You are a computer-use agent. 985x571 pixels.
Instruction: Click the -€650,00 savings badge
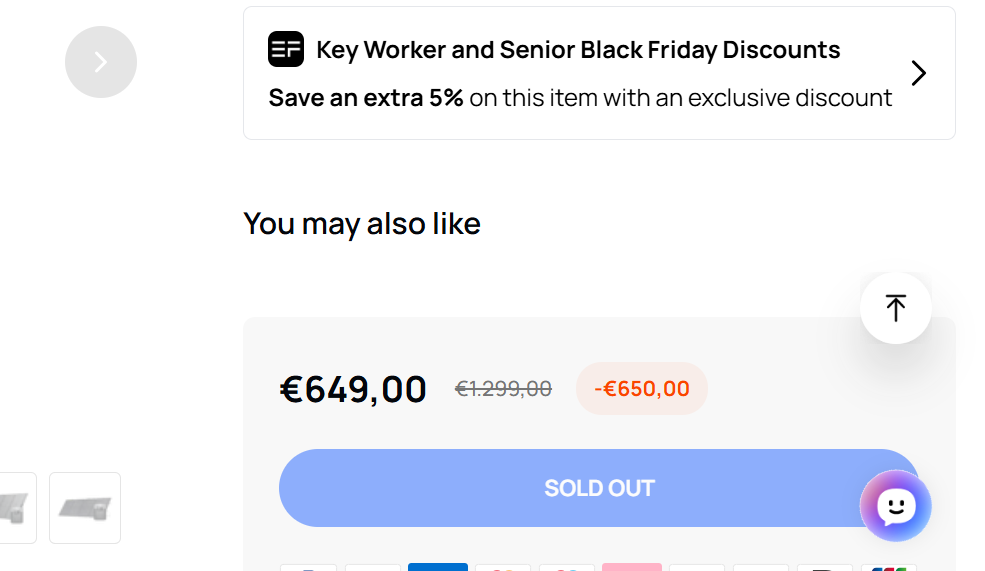click(x=641, y=388)
